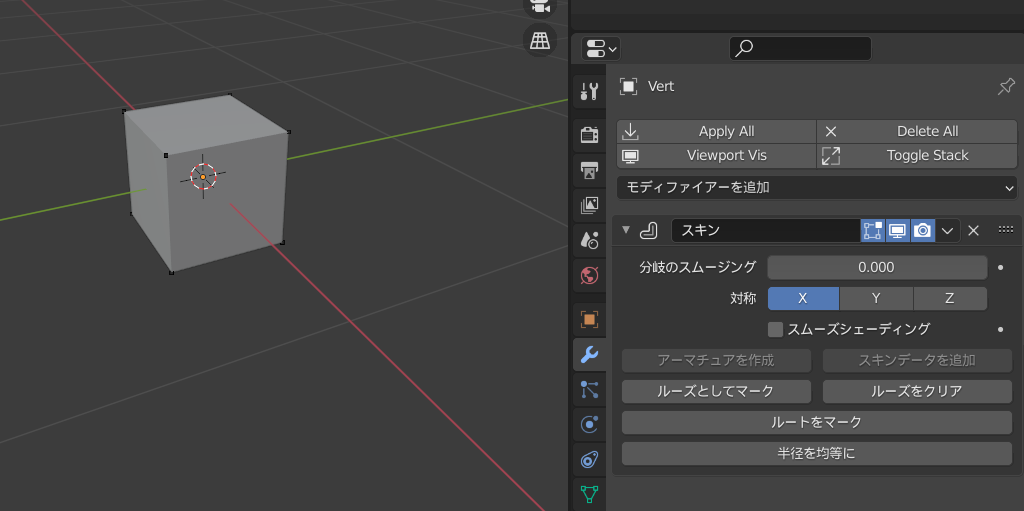Toggle Skin modifier viewport display
The width and height of the screenshot is (1024, 511).
(x=897, y=230)
